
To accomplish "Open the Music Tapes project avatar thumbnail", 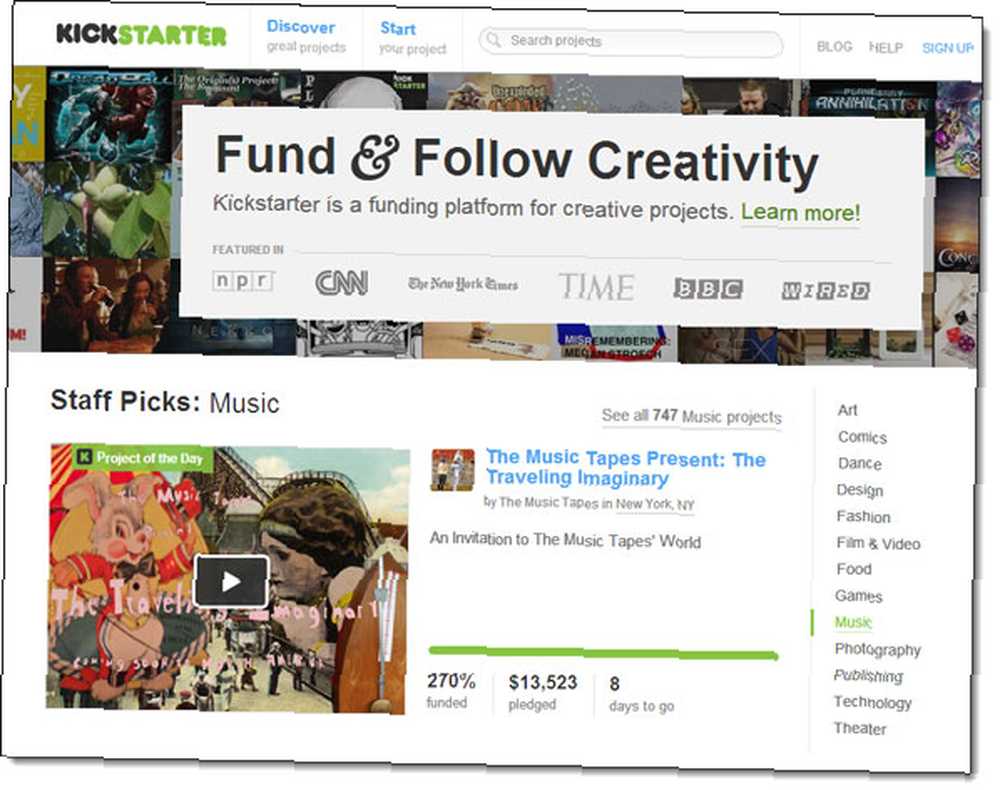I will [453, 470].
